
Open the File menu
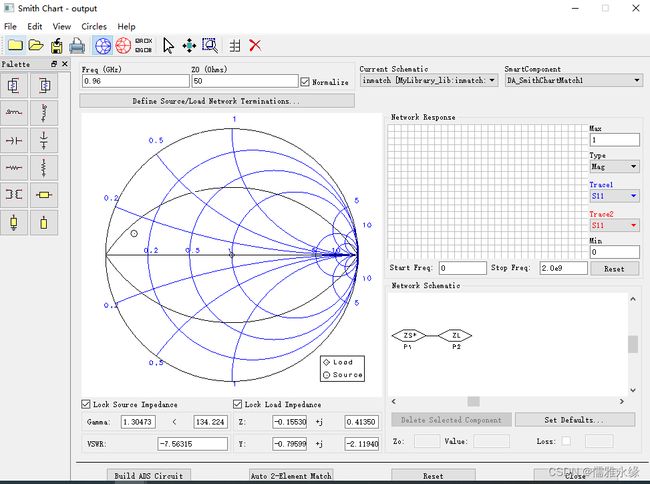[10, 27]
